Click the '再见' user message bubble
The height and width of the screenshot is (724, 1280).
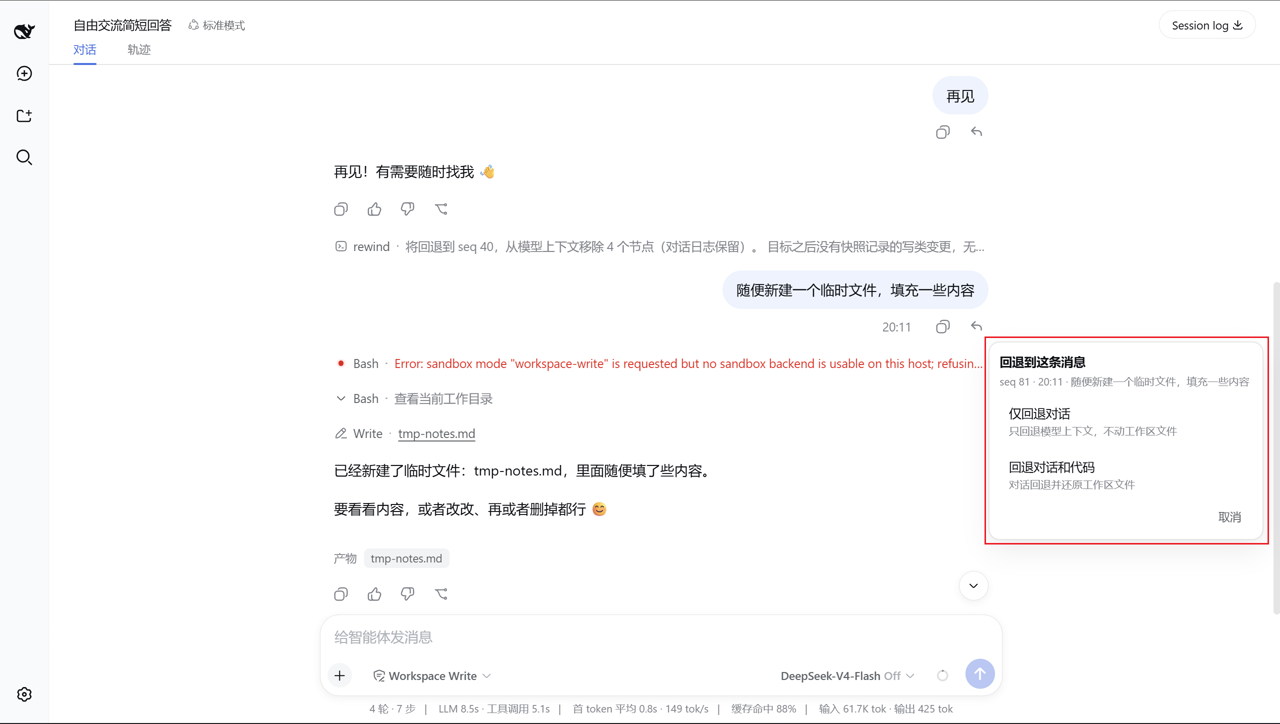pyautogui.click(x=960, y=96)
